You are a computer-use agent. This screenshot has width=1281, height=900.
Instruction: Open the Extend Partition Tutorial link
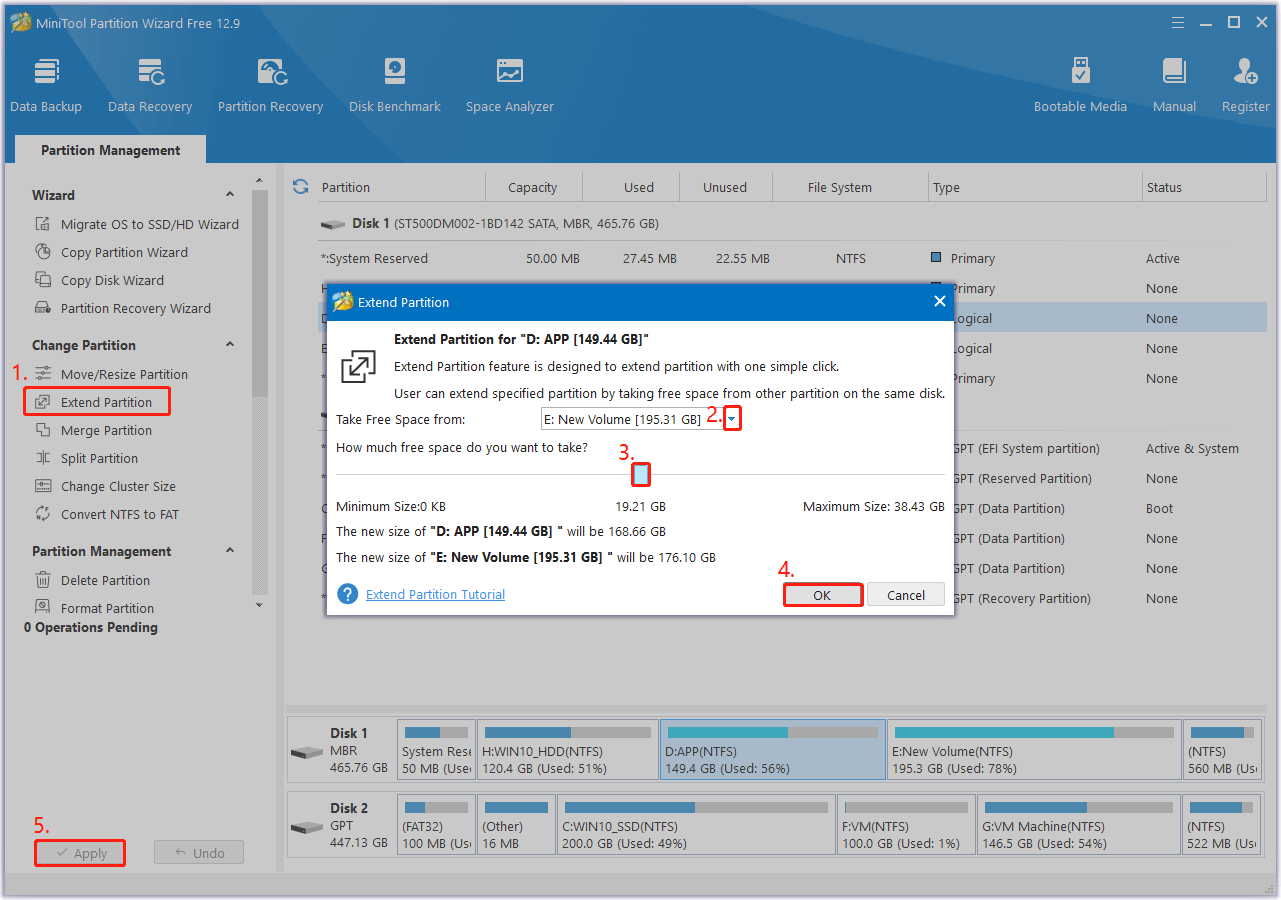coord(435,594)
